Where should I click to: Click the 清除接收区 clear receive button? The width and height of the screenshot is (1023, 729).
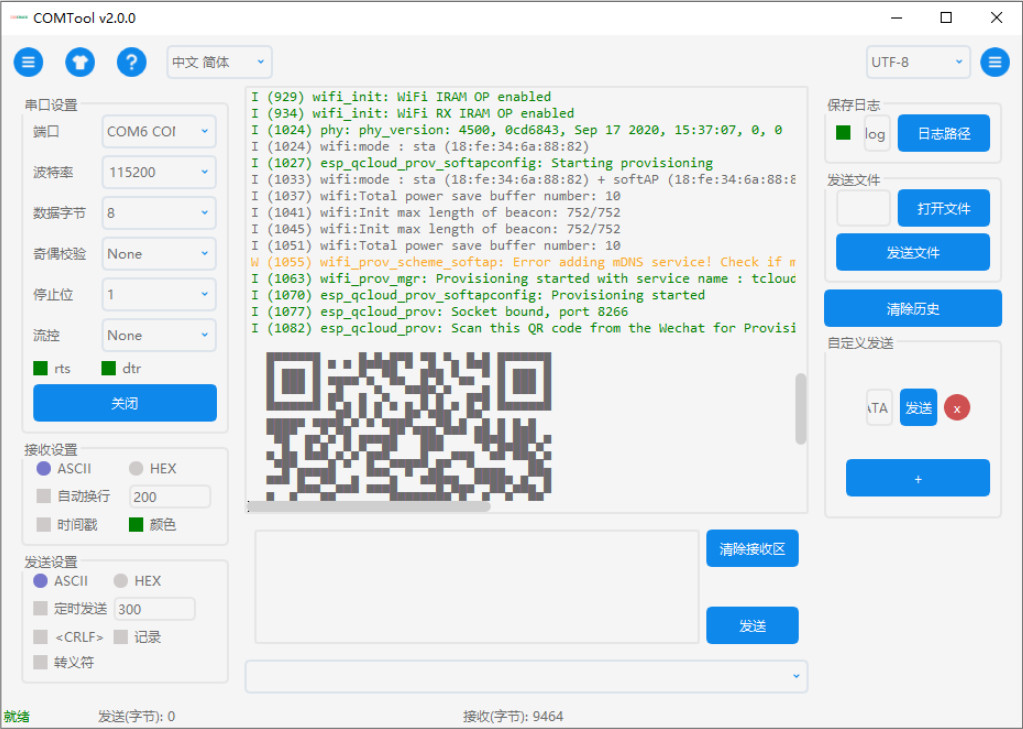pos(752,548)
